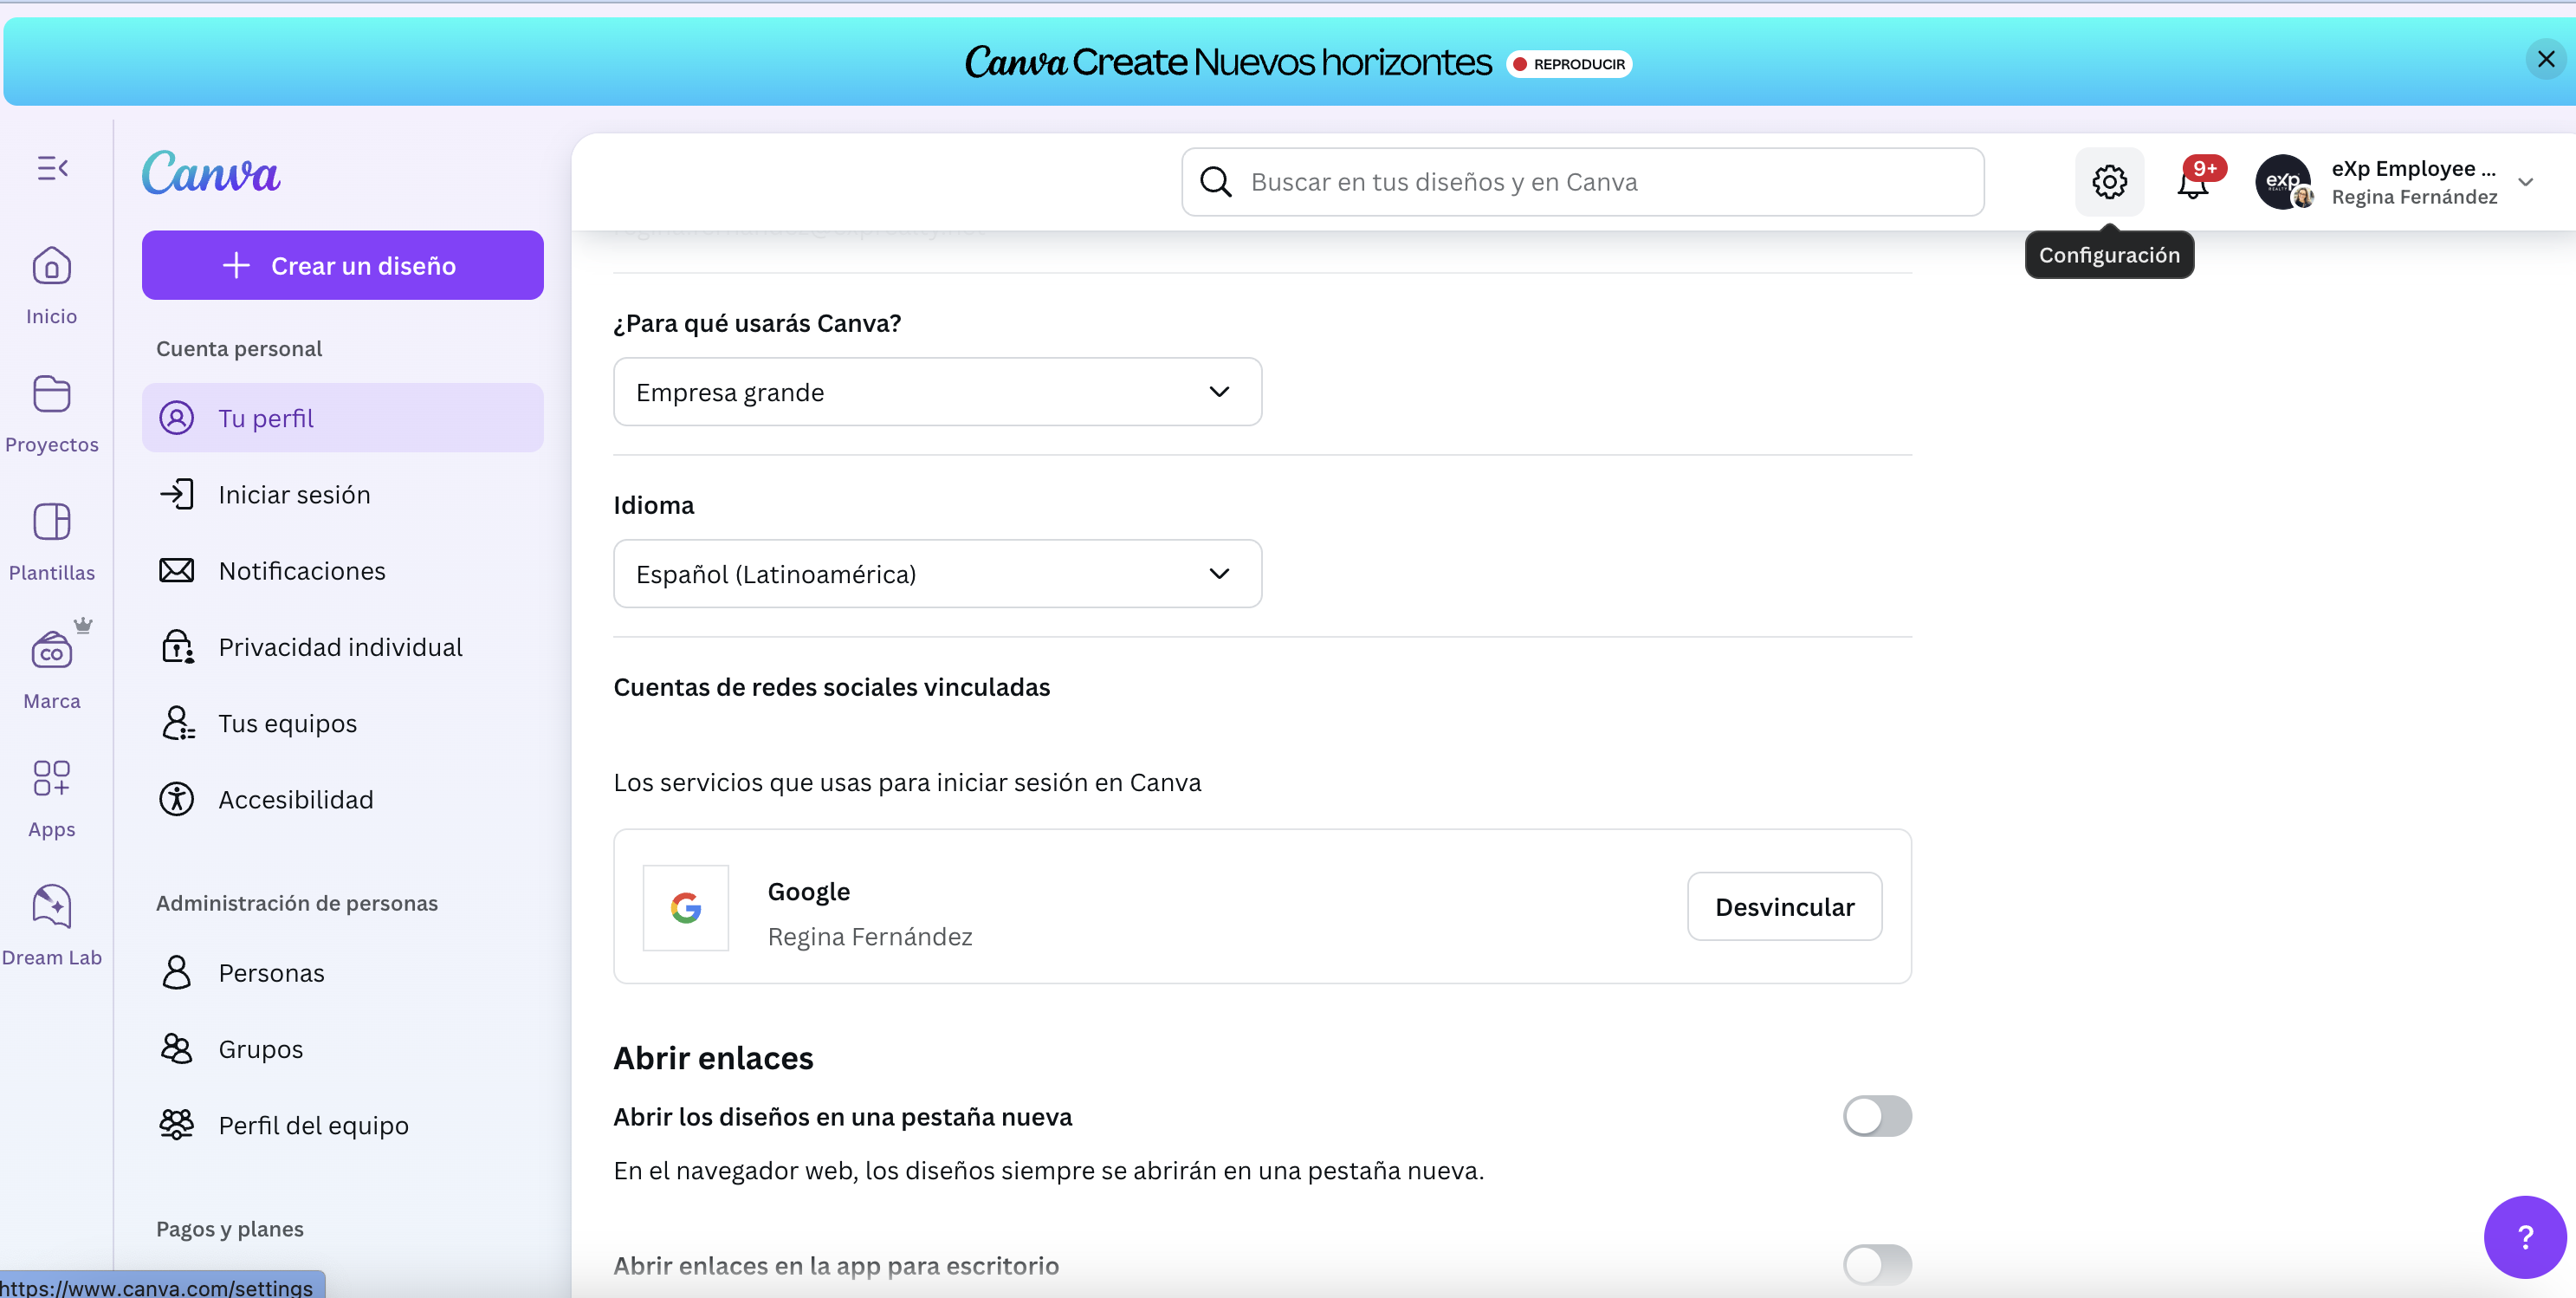Select Accesibilidad in settings menu
This screenshot has width=2576, height=1298.
[x=296, y=800]
